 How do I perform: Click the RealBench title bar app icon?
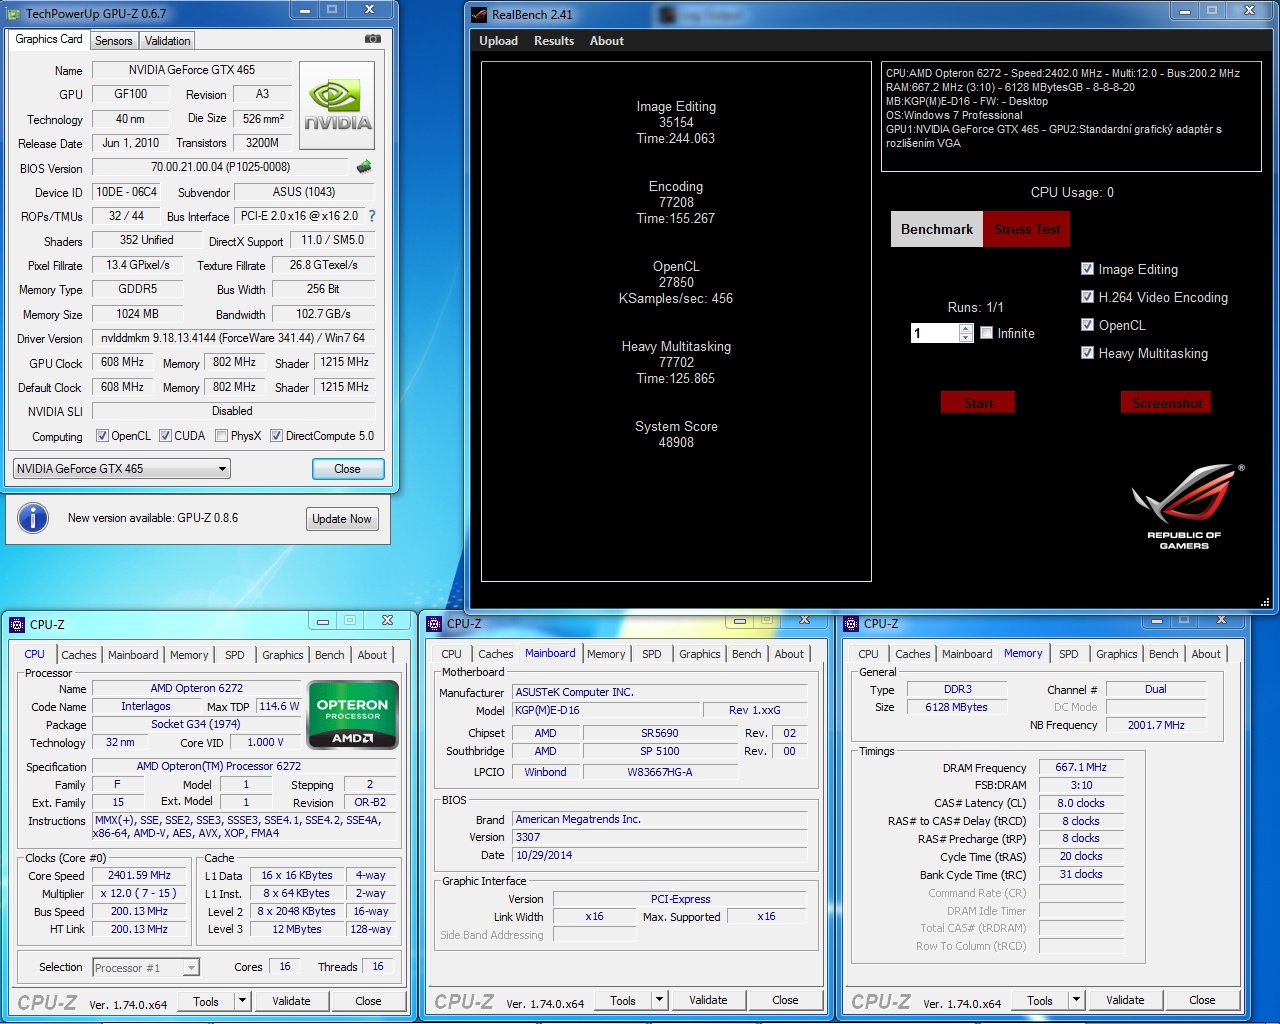[x=479, y=15]
